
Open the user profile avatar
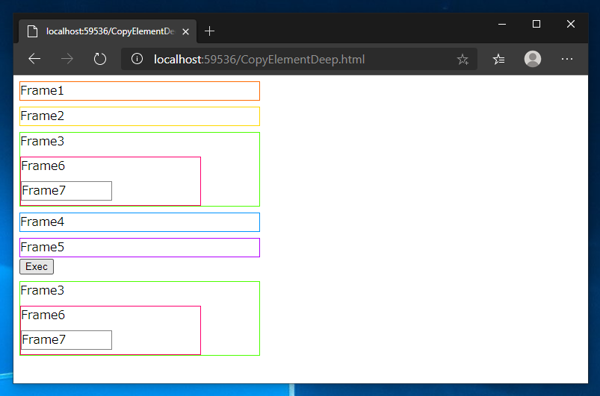tap(532, 59)
